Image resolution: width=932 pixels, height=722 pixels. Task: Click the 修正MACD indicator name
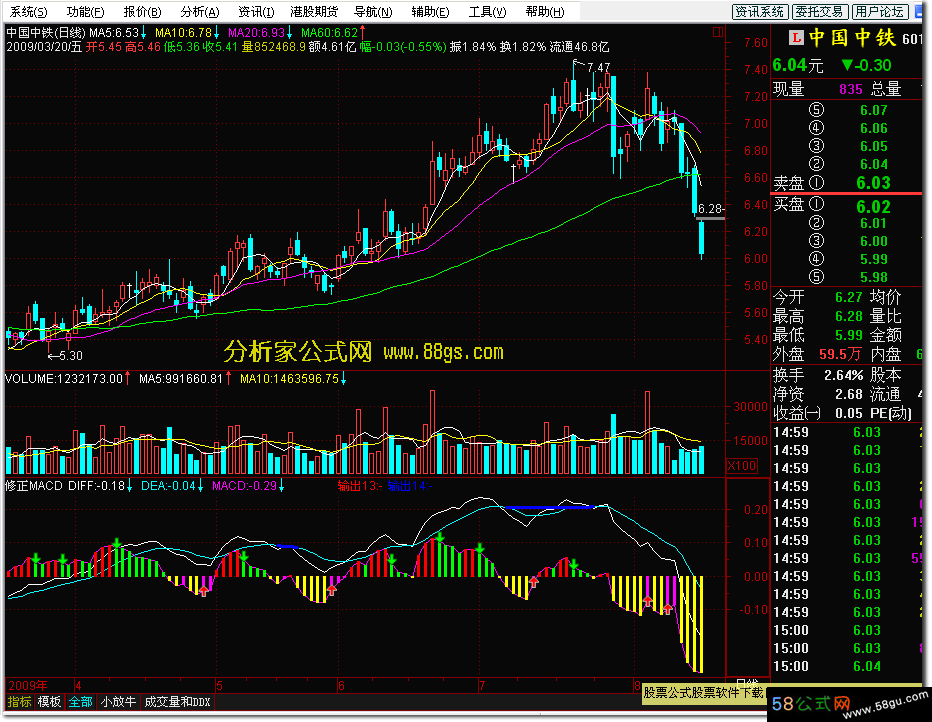(x=34, y=485)
